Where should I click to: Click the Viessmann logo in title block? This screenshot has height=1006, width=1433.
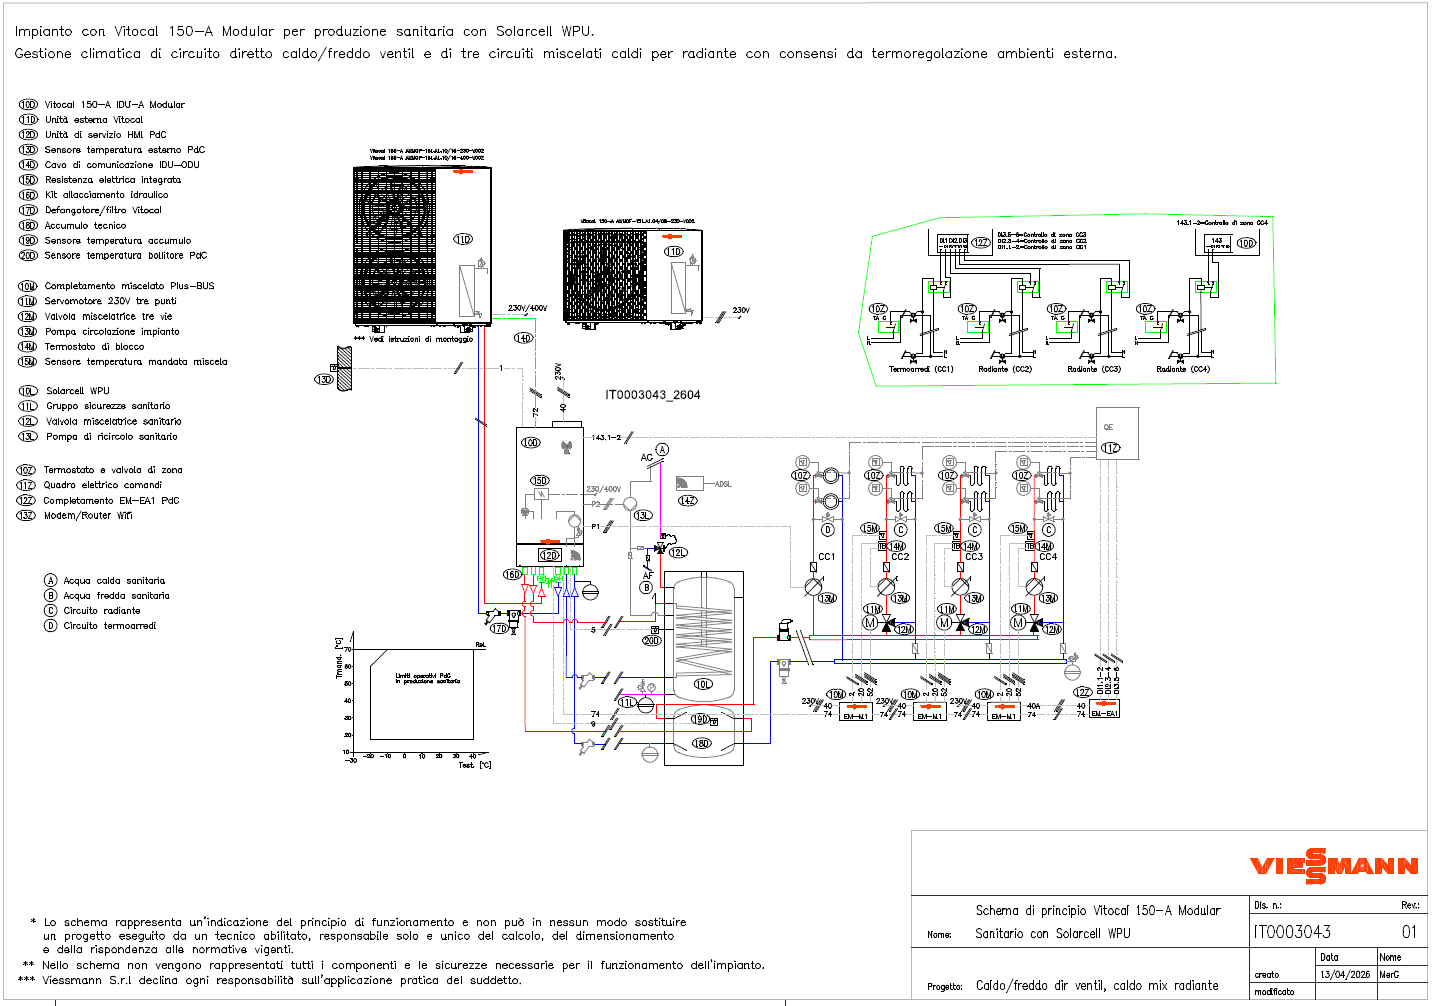pos(1333,866)
